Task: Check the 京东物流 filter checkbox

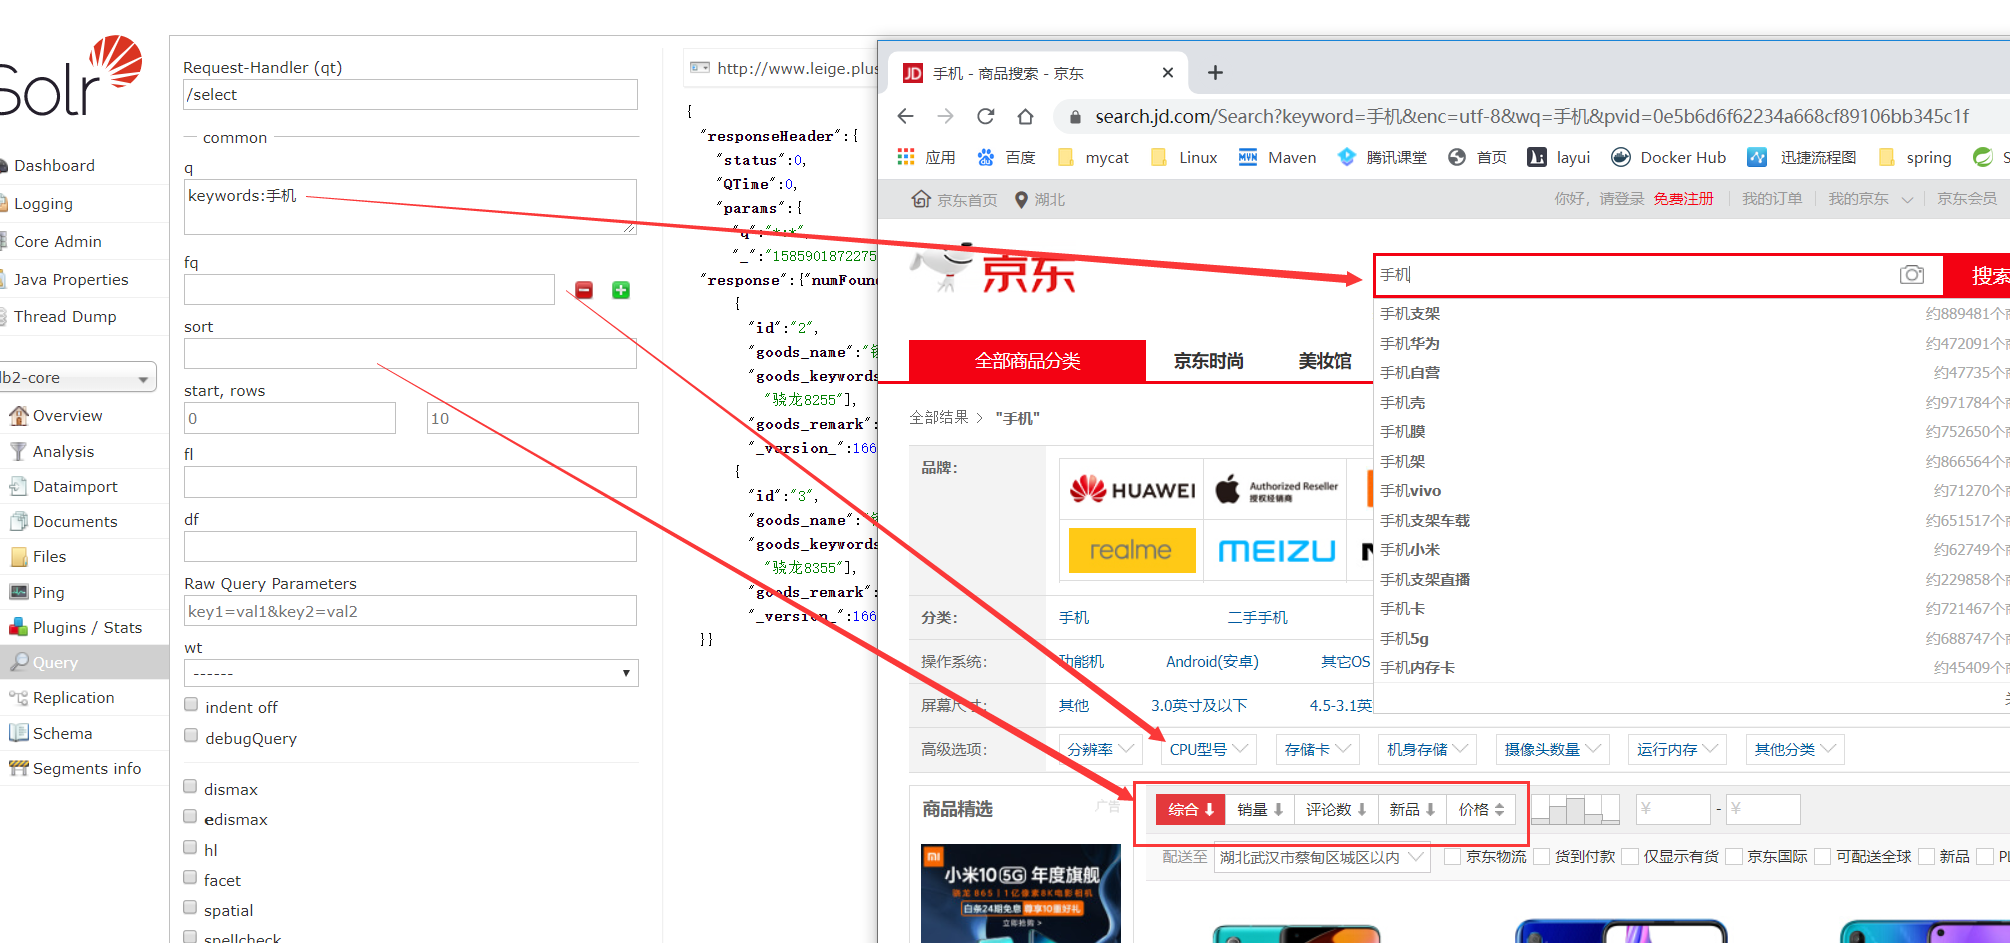Action: pos(1453,856)
